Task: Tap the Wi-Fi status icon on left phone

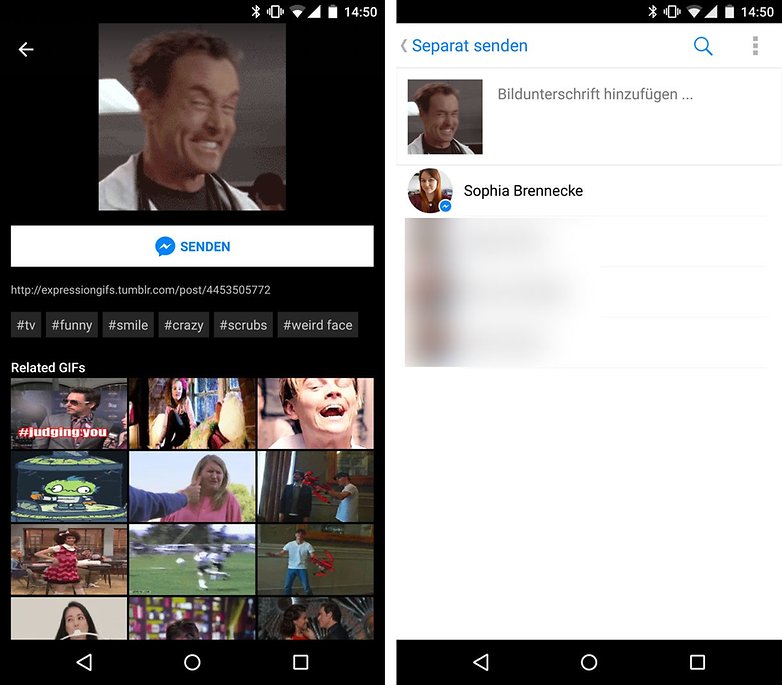Action: coord(297,11)
